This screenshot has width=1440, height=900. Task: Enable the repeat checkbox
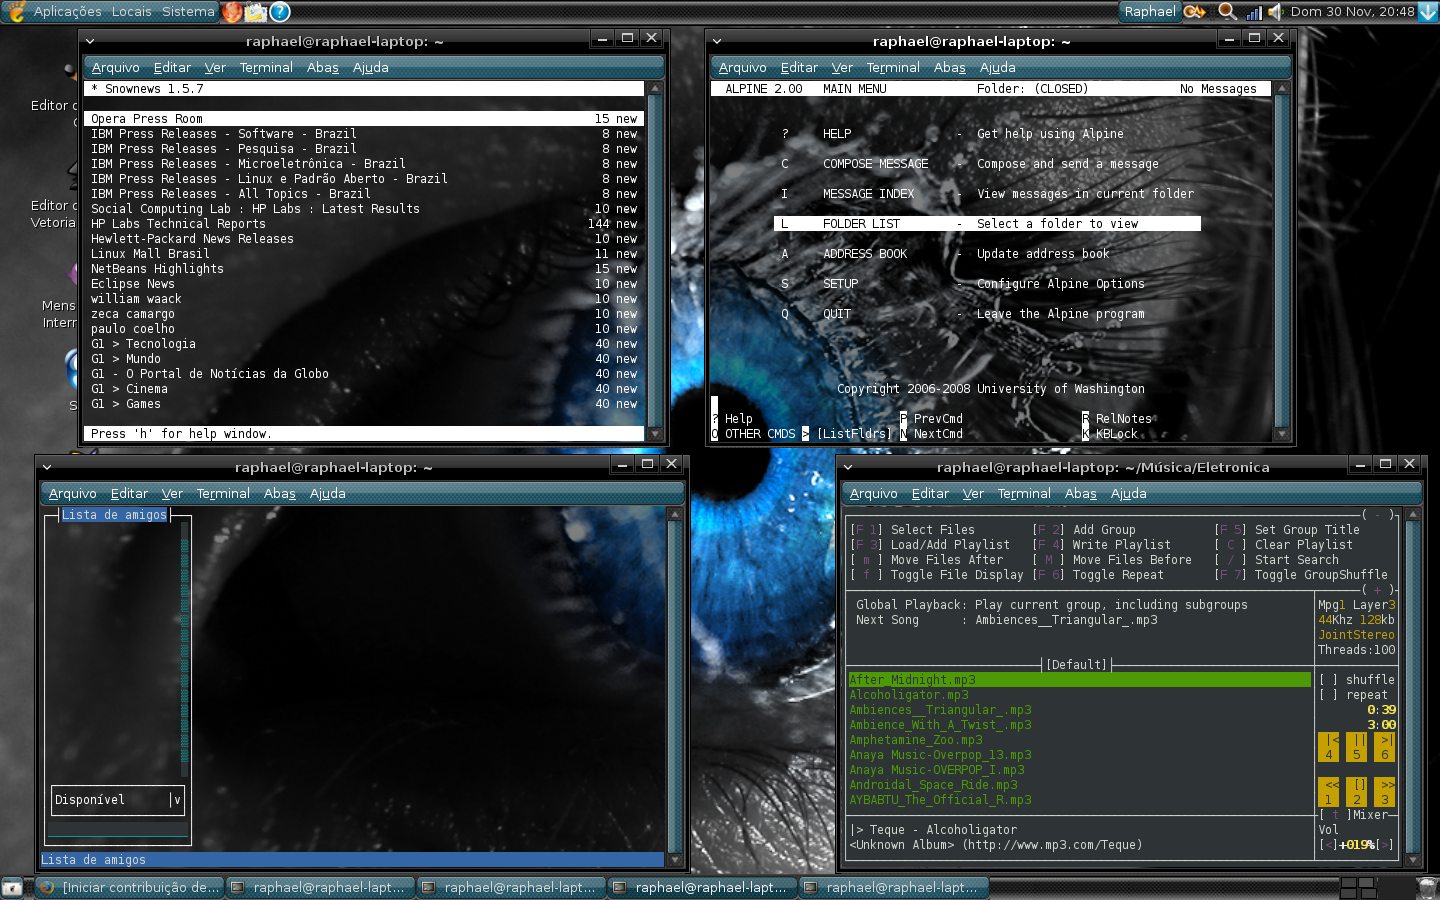pos(1328,695)
